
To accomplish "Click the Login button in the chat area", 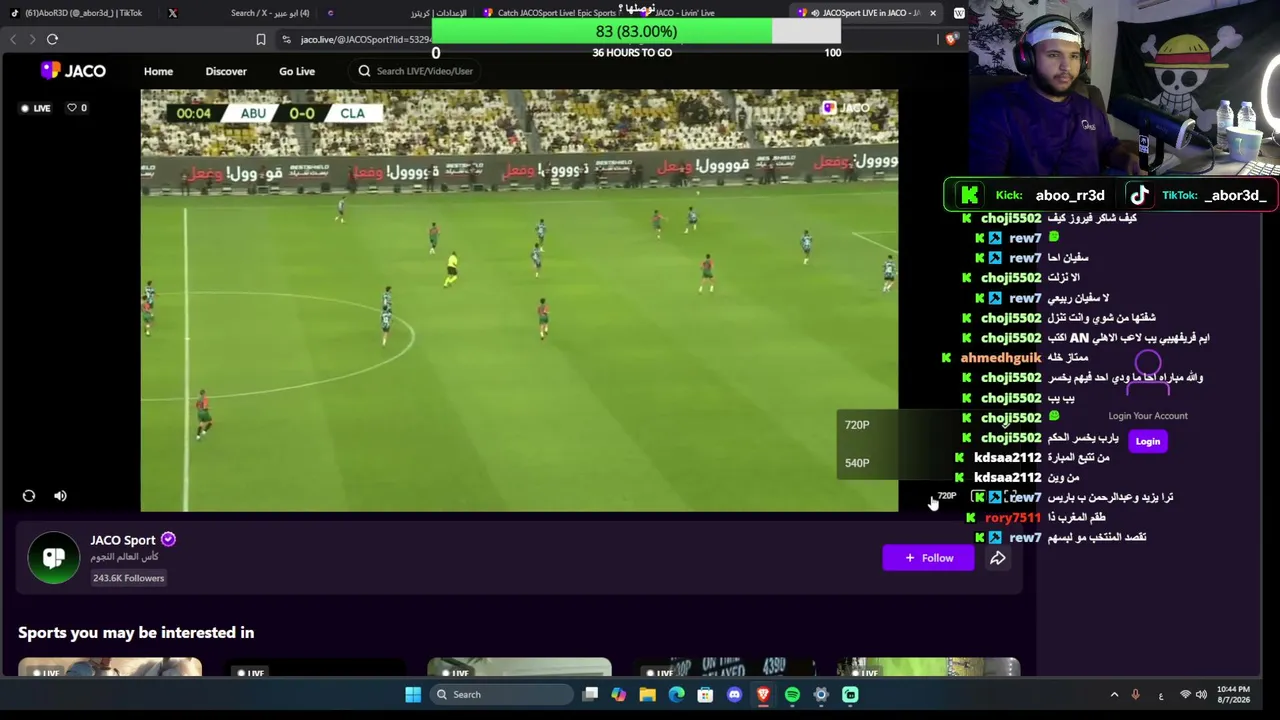I will [x=1148, y=441].
